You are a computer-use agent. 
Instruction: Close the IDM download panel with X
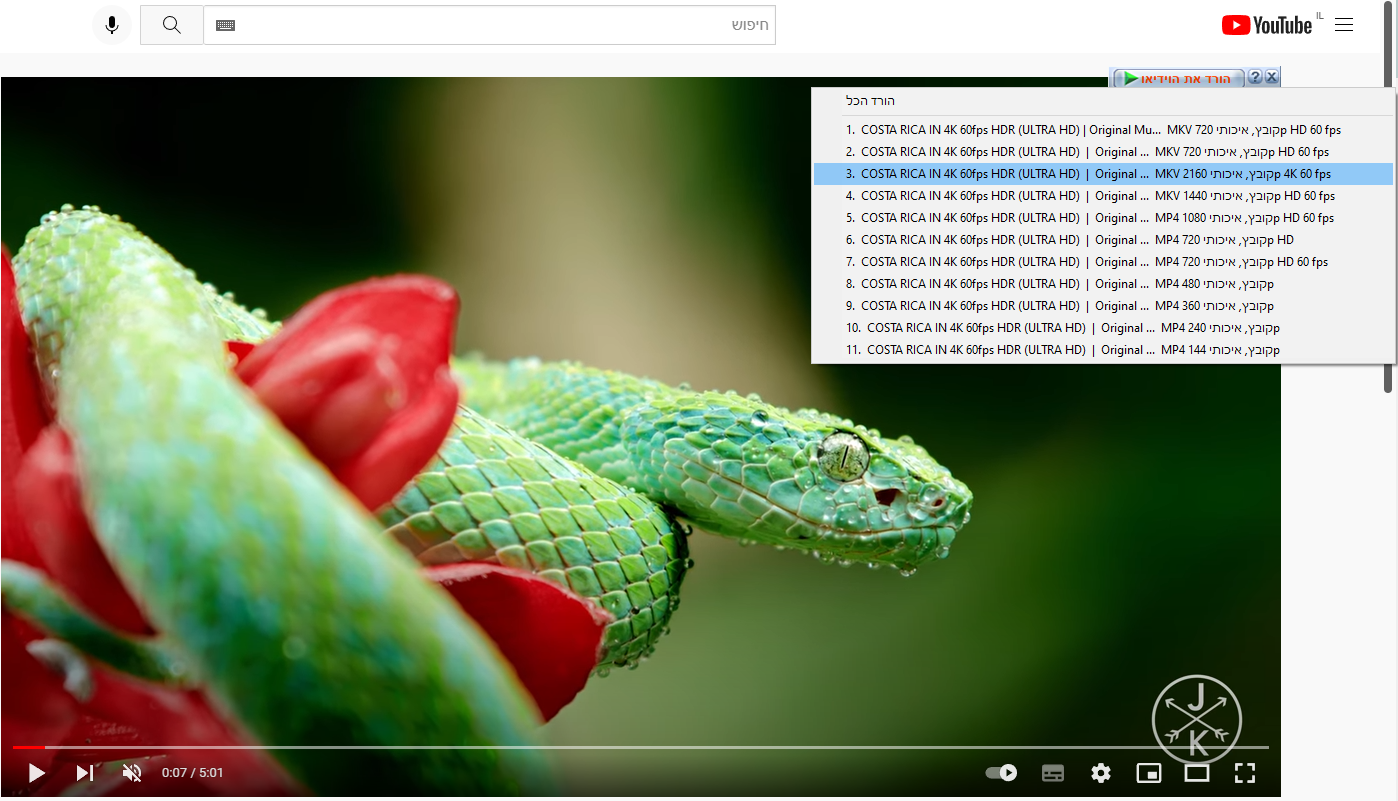[1271, 78]
